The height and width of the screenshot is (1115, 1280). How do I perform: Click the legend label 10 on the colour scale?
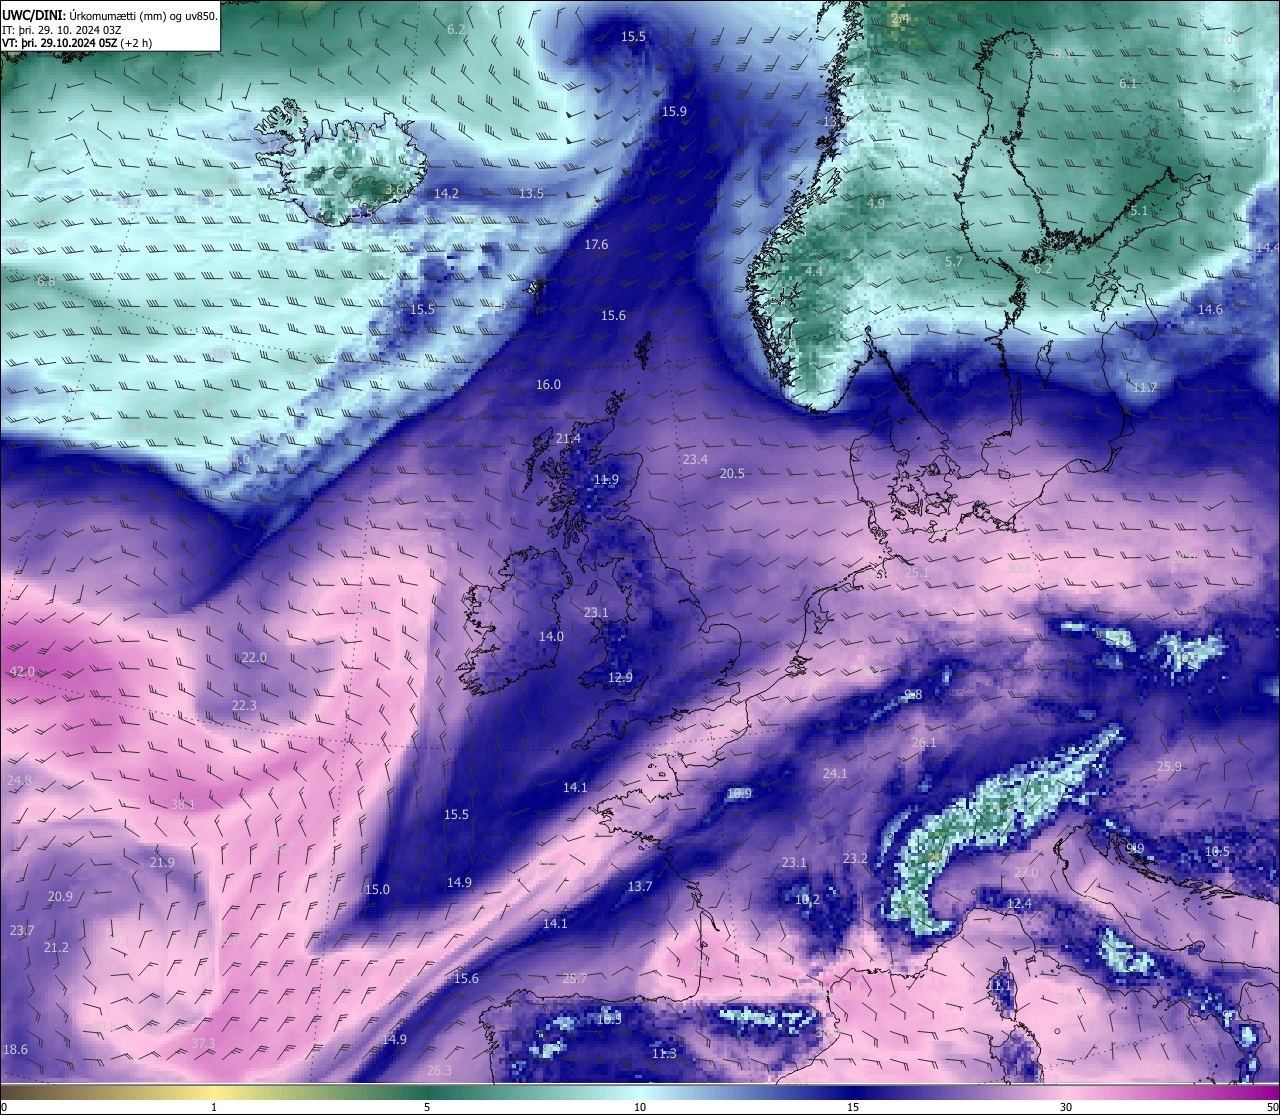(640, 1107)
